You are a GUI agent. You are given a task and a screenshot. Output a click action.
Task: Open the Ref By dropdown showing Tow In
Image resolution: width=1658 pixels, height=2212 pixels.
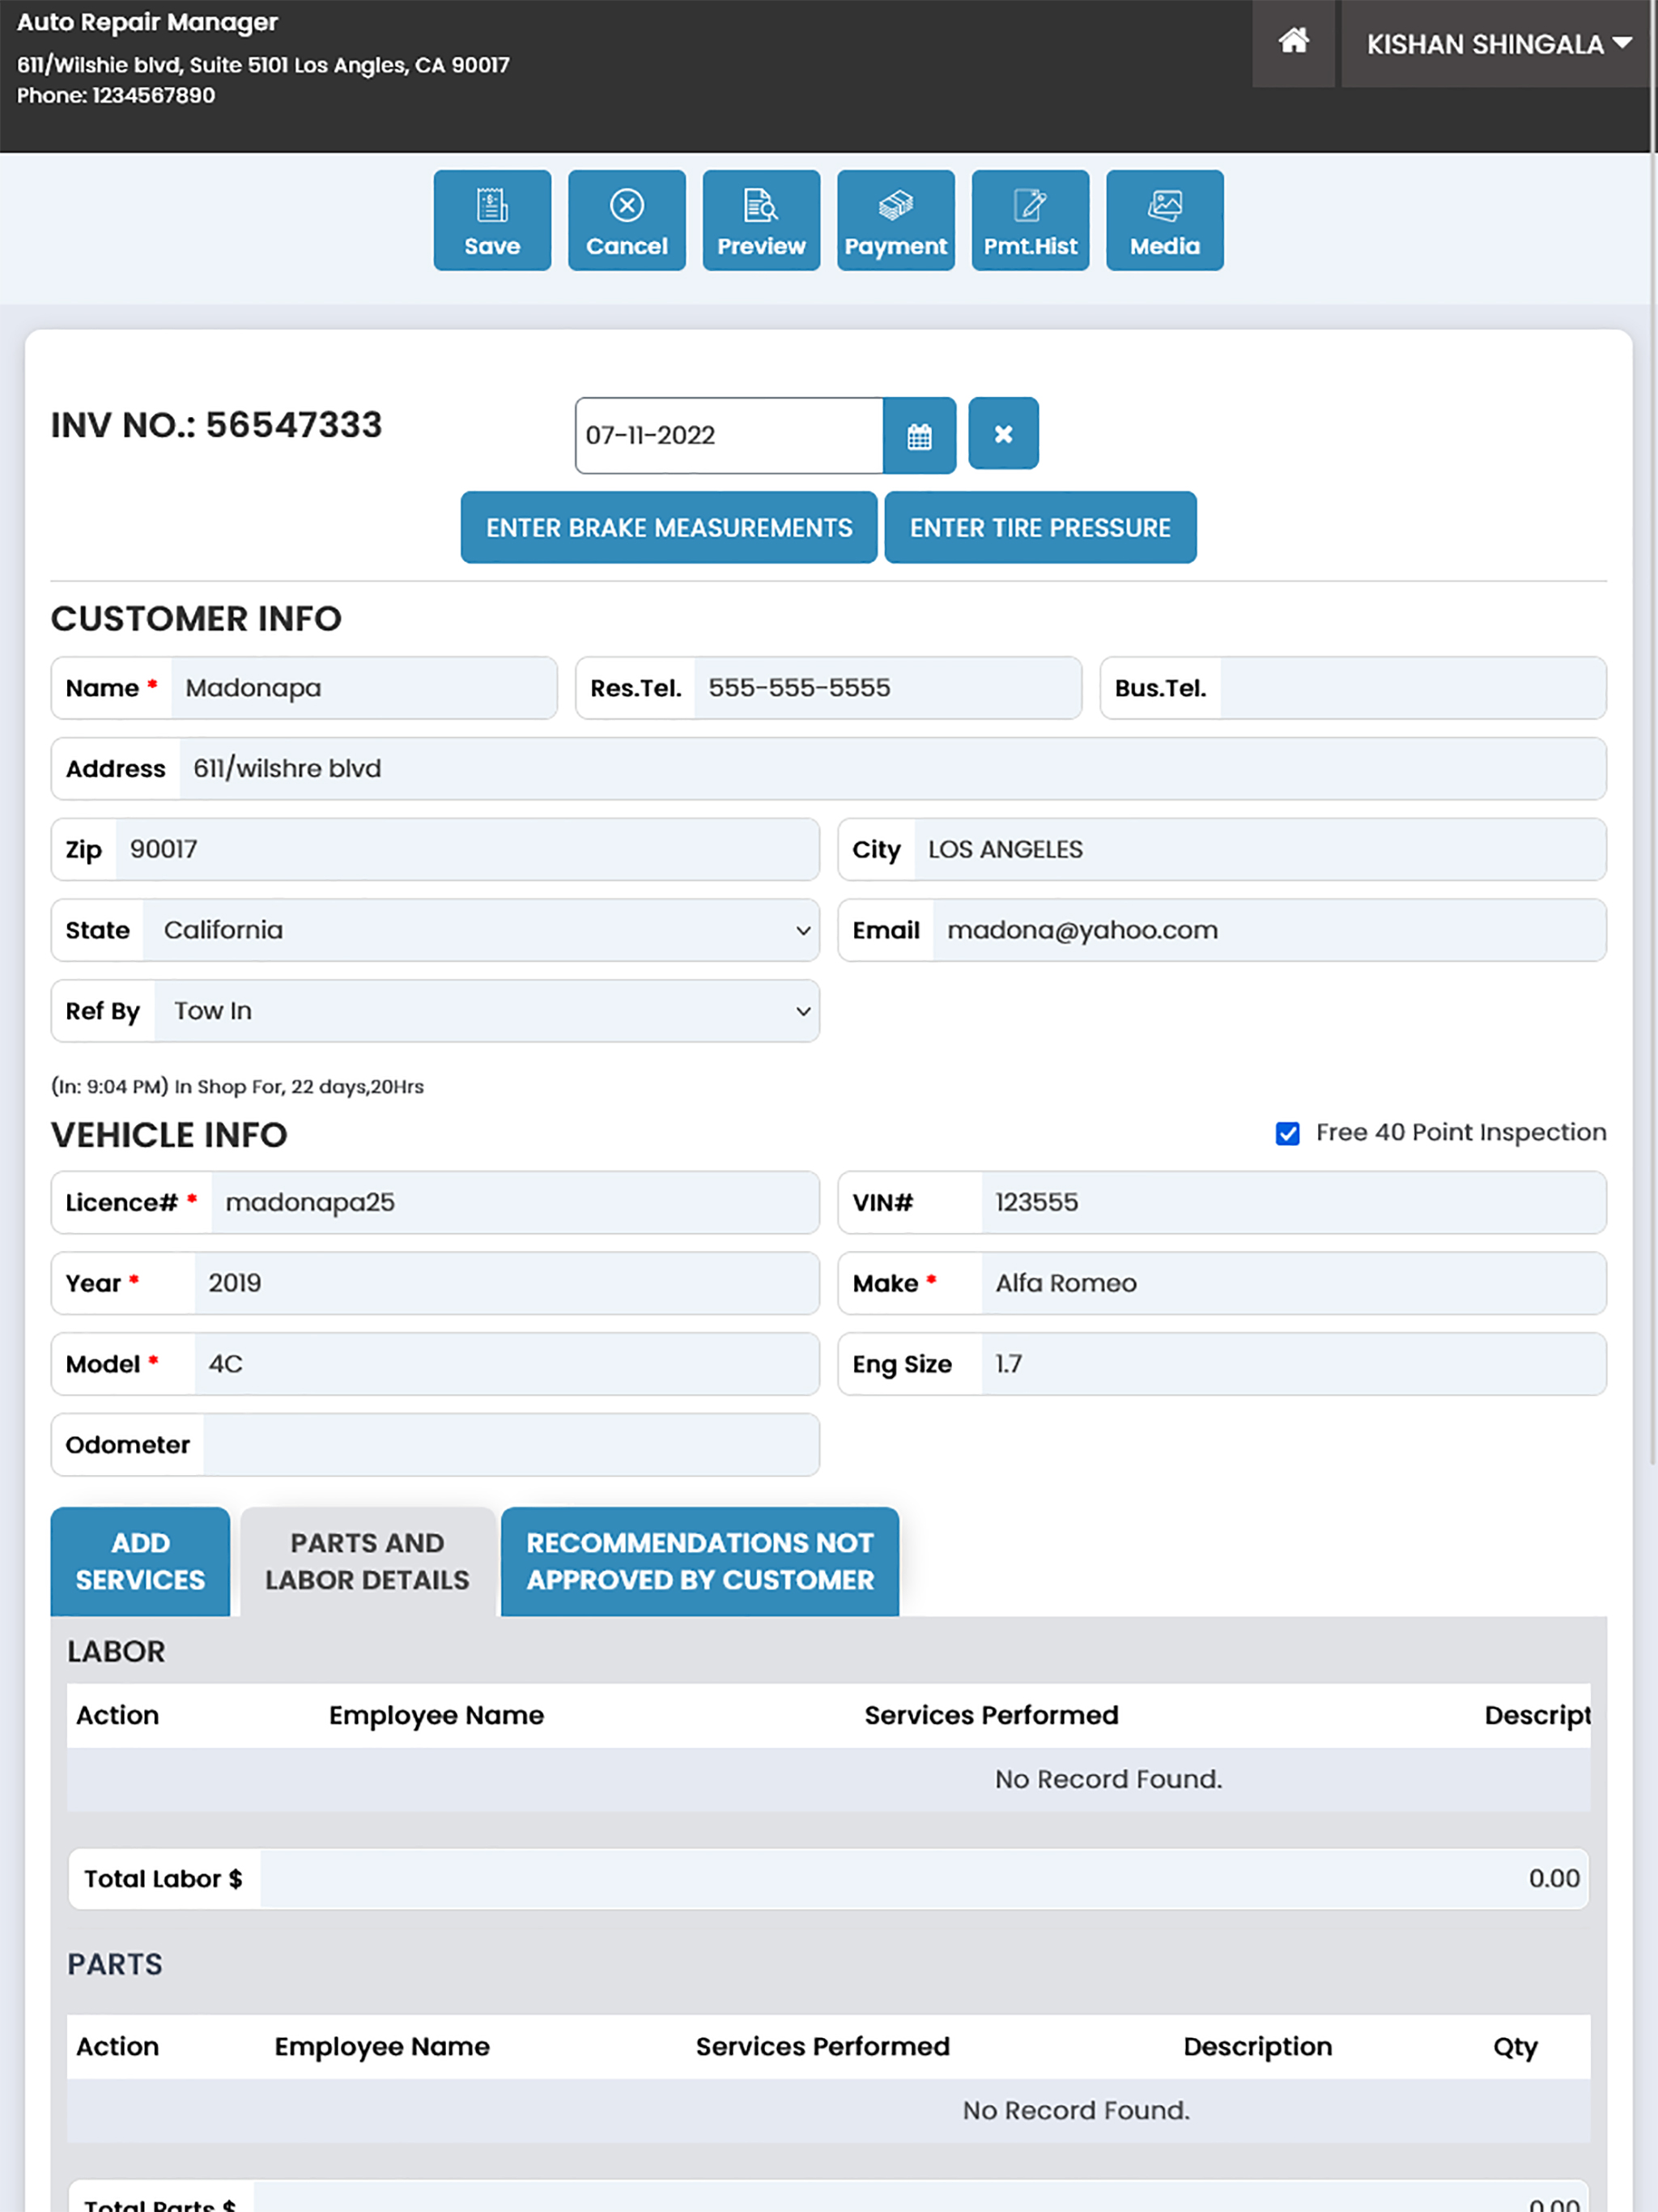pyautogui.click(x=487, y=1011)
